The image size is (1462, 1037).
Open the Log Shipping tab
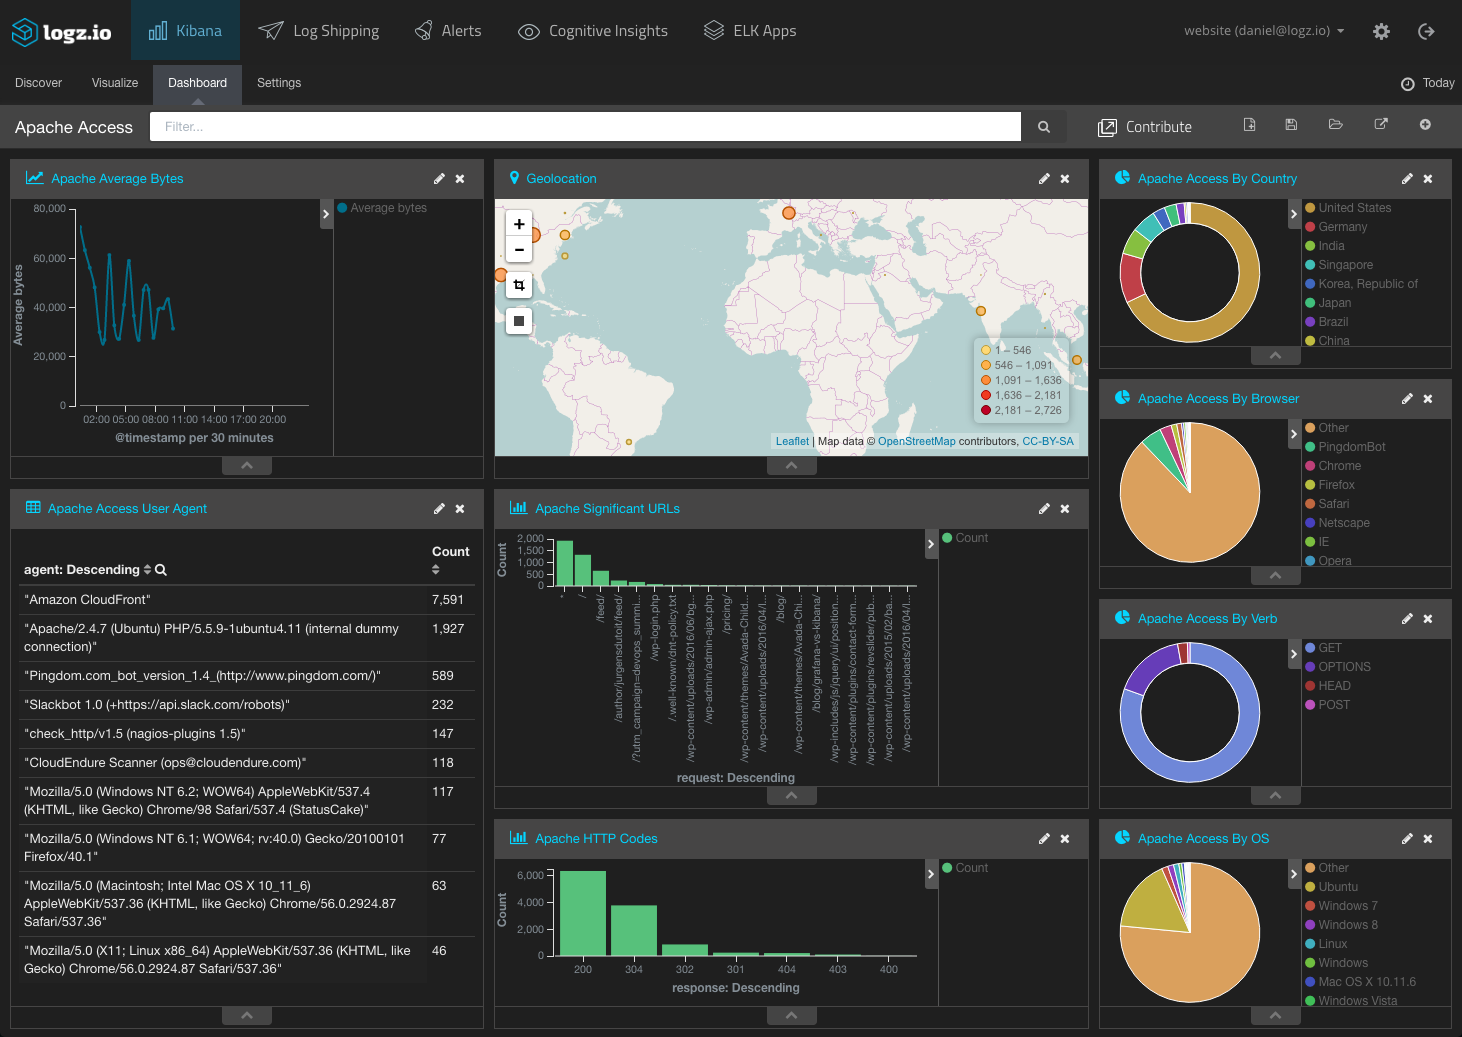pos(319,30)
